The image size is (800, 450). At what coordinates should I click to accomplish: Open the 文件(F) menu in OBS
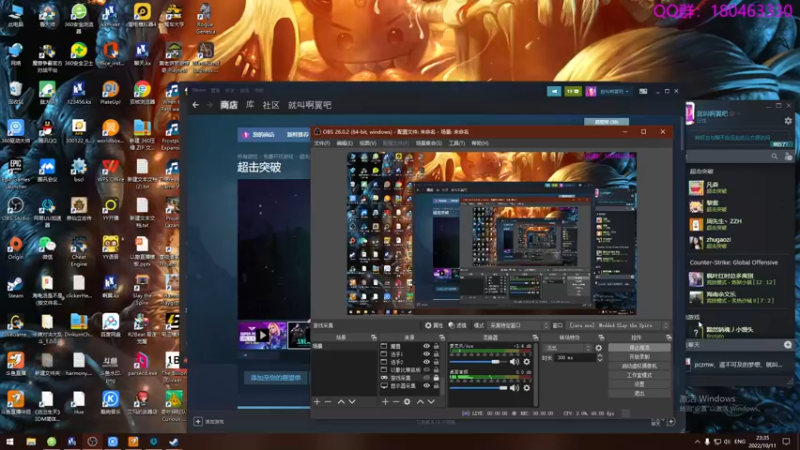(x=321, y=143)
